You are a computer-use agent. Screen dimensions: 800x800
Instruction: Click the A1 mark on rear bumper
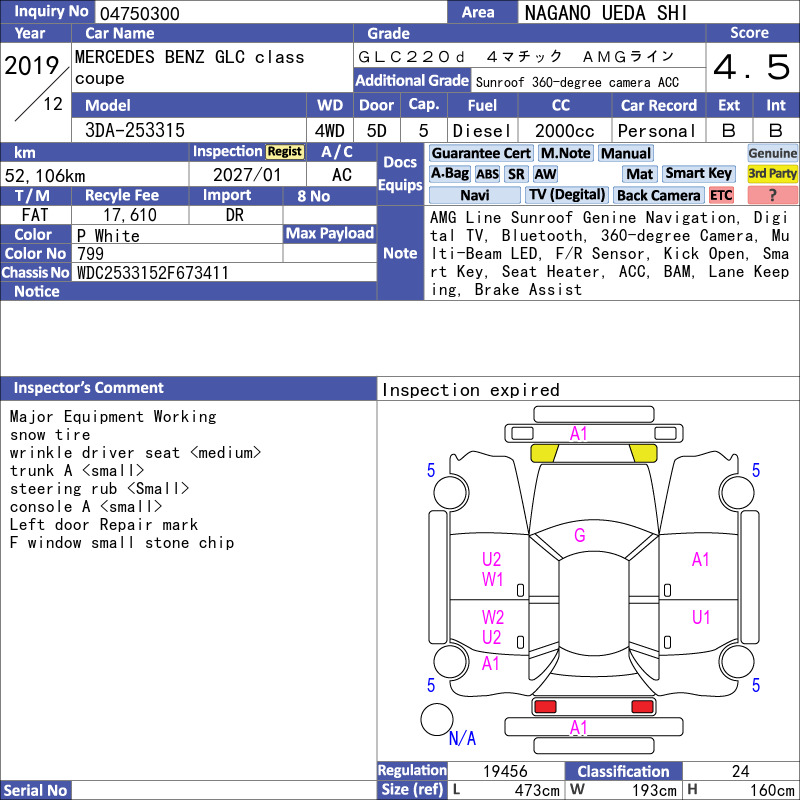(x=579, y=728)
